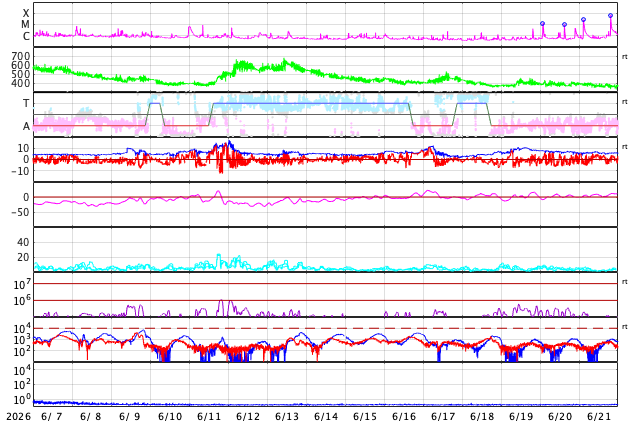Screen dimensions: 634x424
Task: Click the 0 tick on the magenta index panel
Action: click(27, 197)
